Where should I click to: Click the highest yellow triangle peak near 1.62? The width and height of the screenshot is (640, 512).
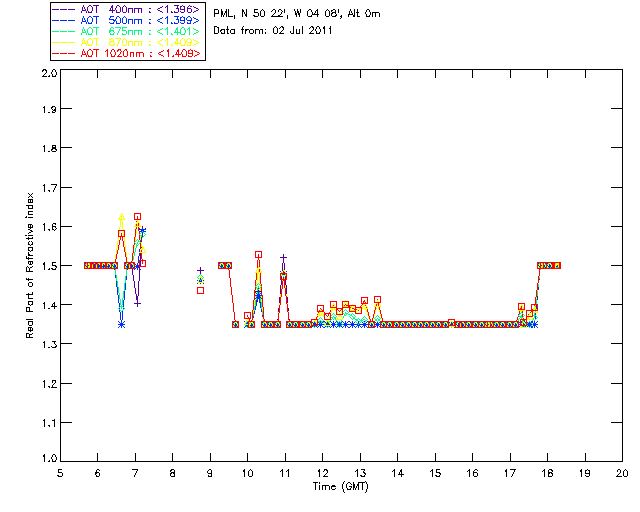(121, 217)
